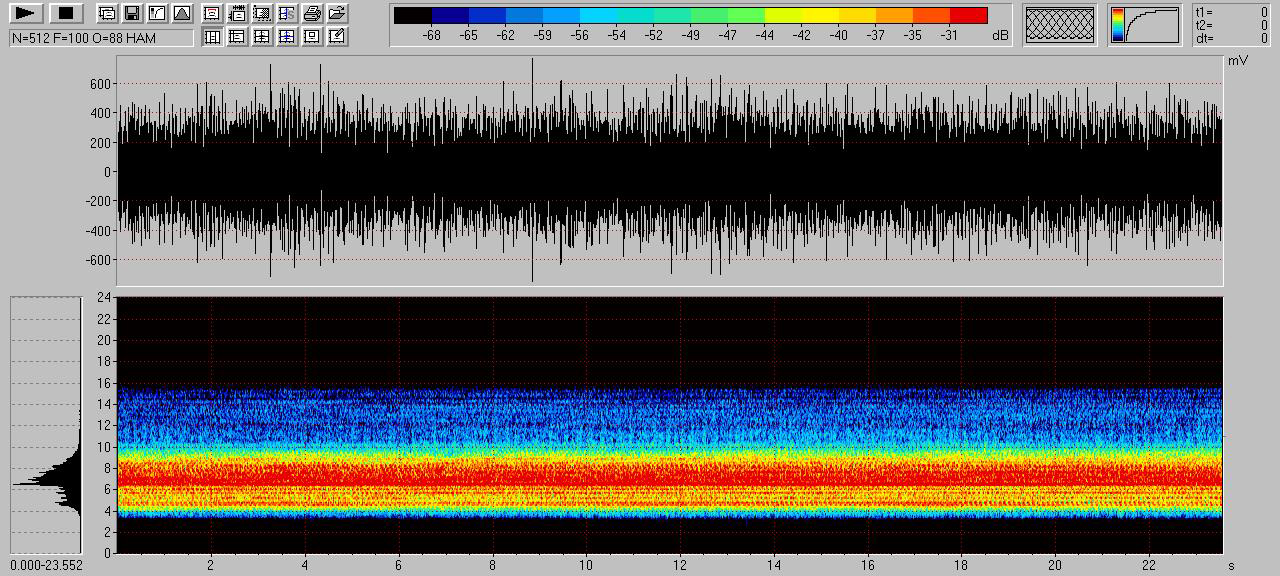Toggle the dotted selection frame icon
1280x576 pixels.
[x=262, y=14]
